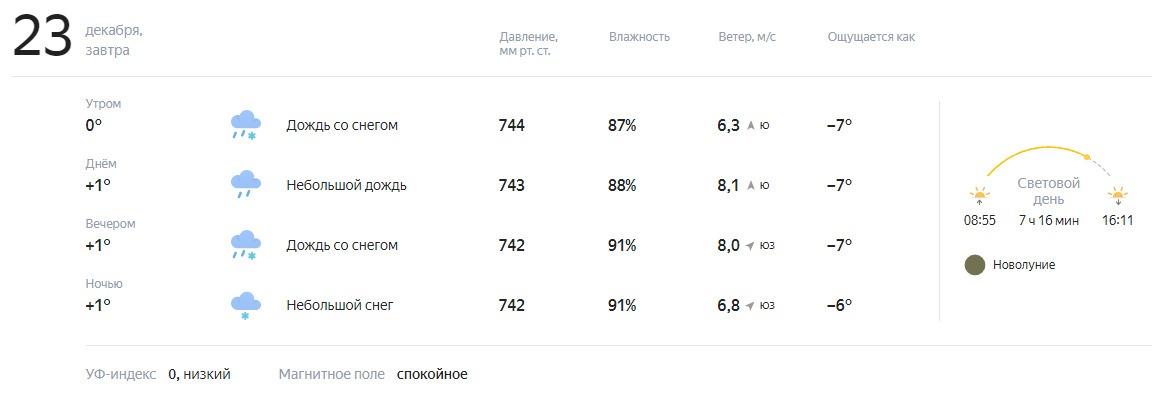The height and width of the screenshot is (396, 1152).
Task: Click the Влажность column header
Action: [x=639, y=37]
